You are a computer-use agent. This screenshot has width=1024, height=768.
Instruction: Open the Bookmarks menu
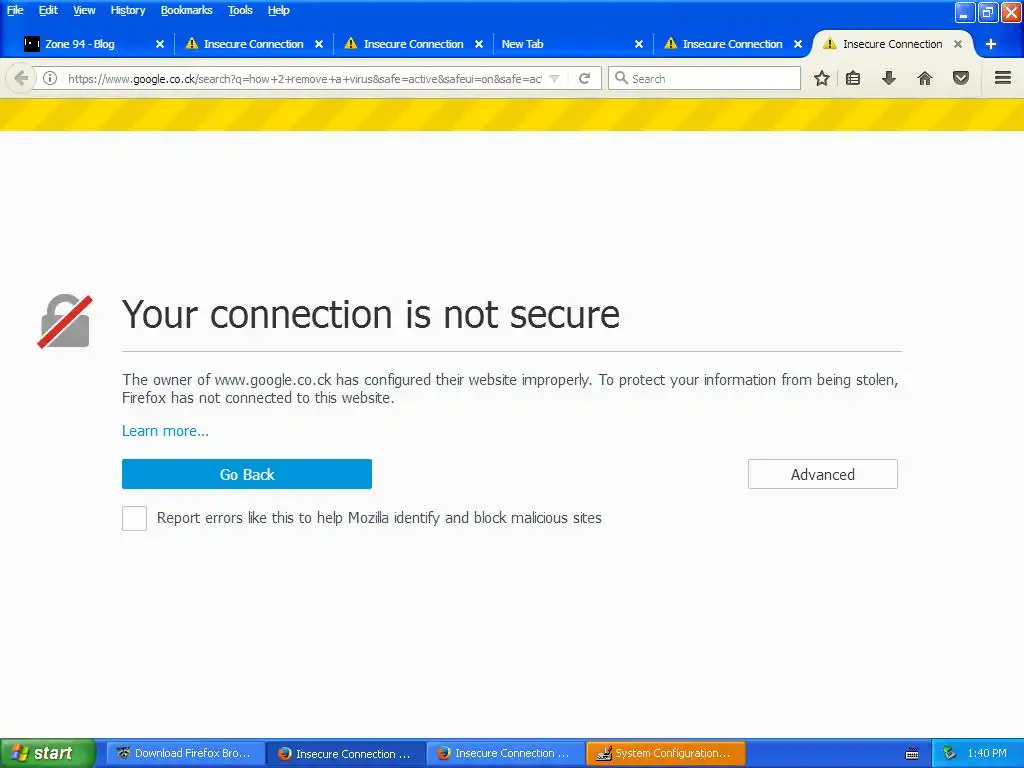(187, 10)
